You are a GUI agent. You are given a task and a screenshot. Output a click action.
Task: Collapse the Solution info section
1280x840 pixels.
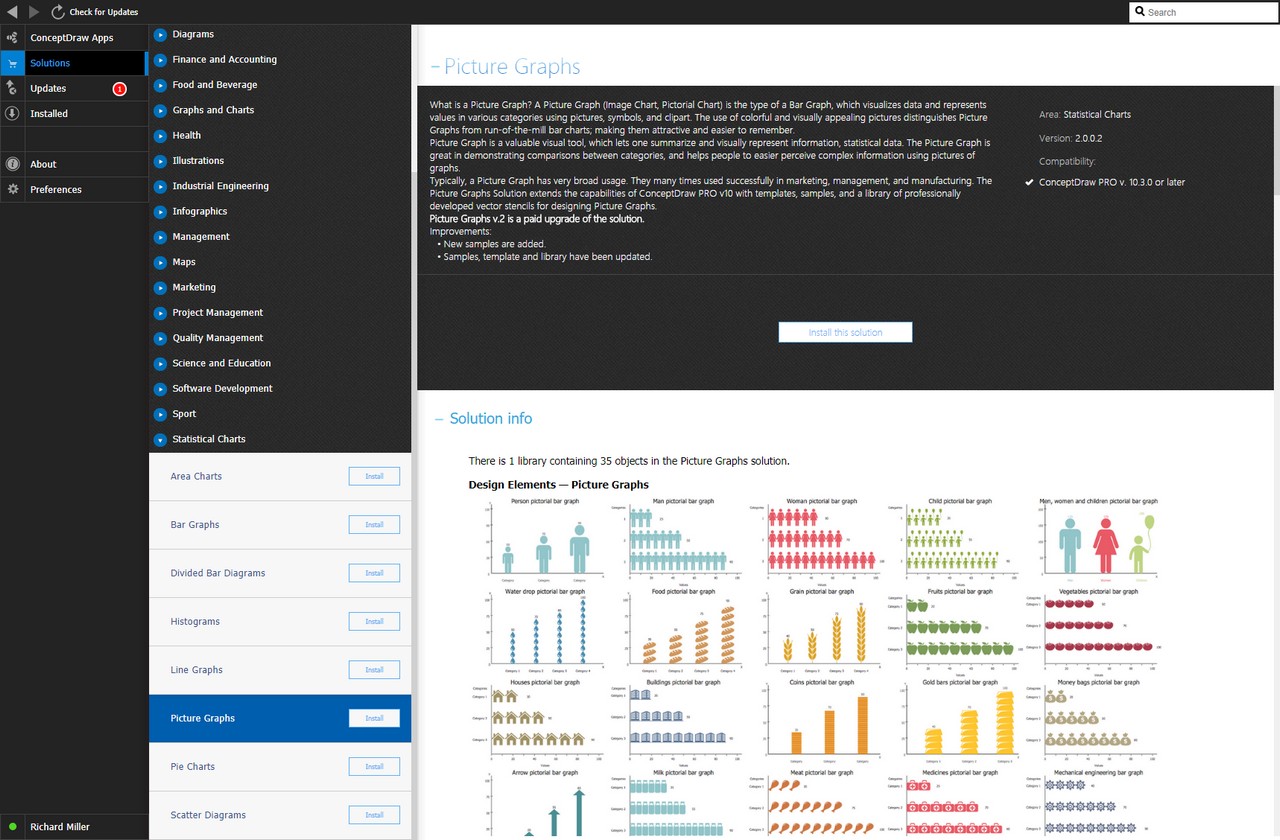click(x=439, y=419)
